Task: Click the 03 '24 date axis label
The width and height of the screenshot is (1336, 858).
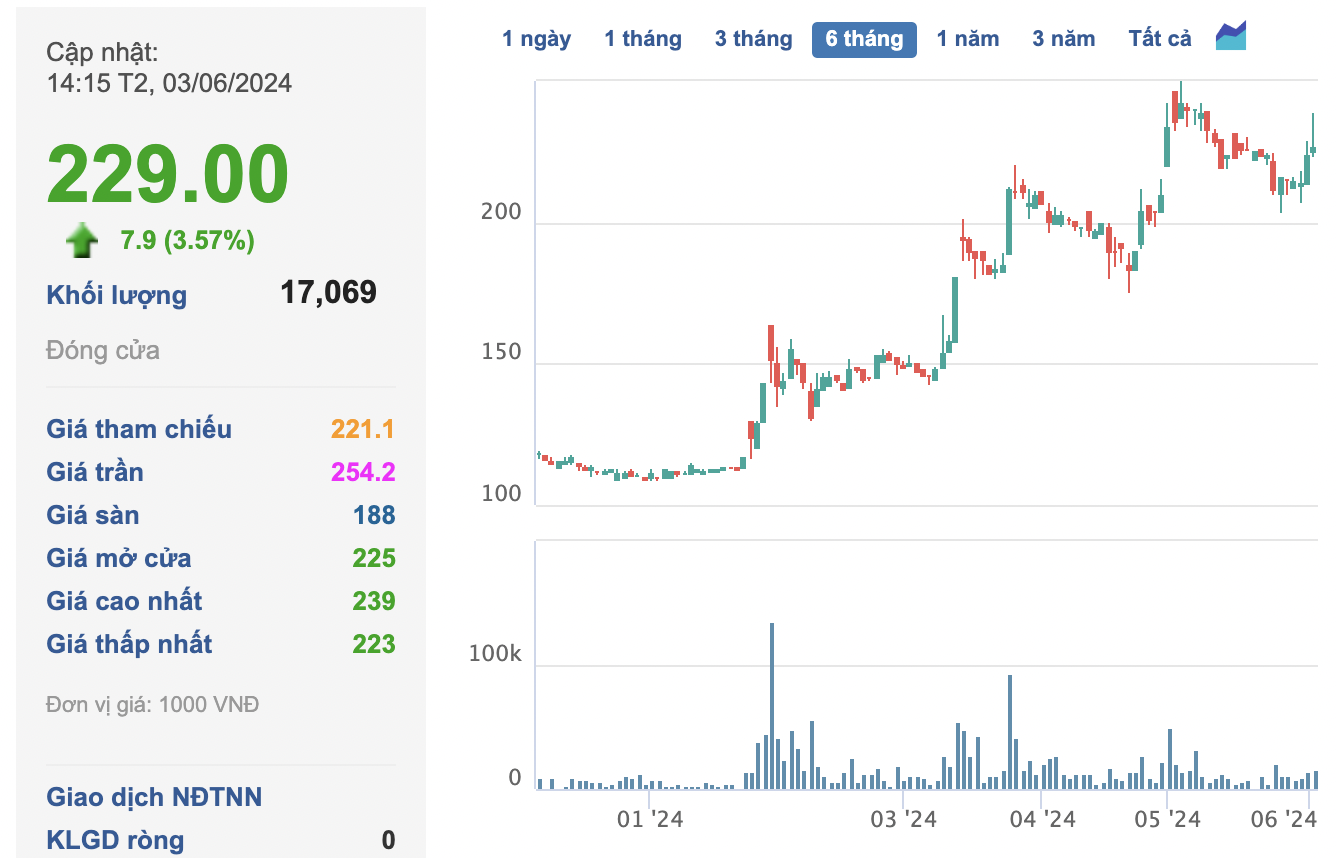Action: coord(904,820)
